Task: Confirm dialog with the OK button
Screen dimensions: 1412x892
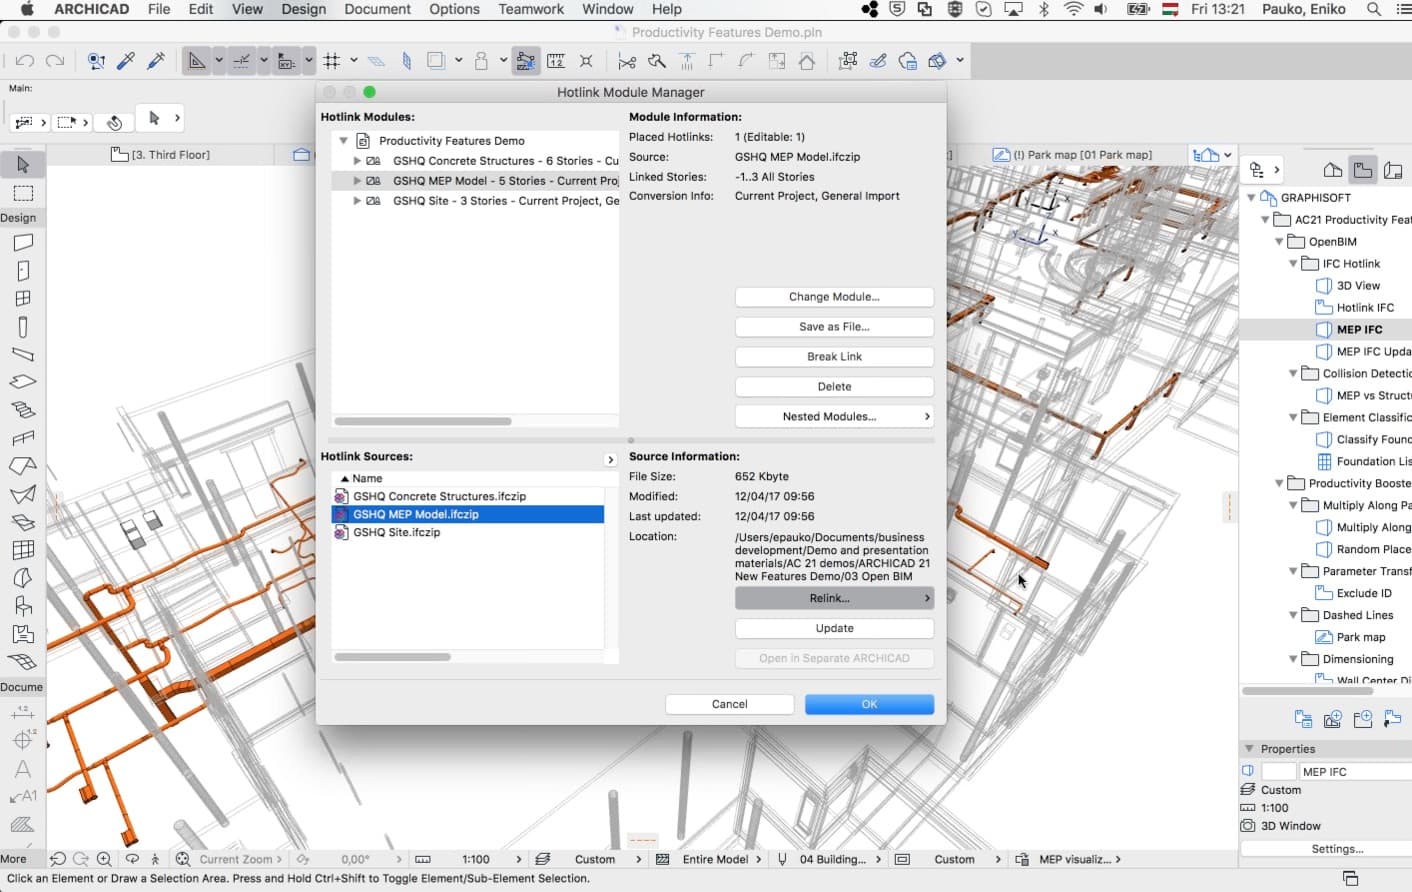Action: click(870, 704)
